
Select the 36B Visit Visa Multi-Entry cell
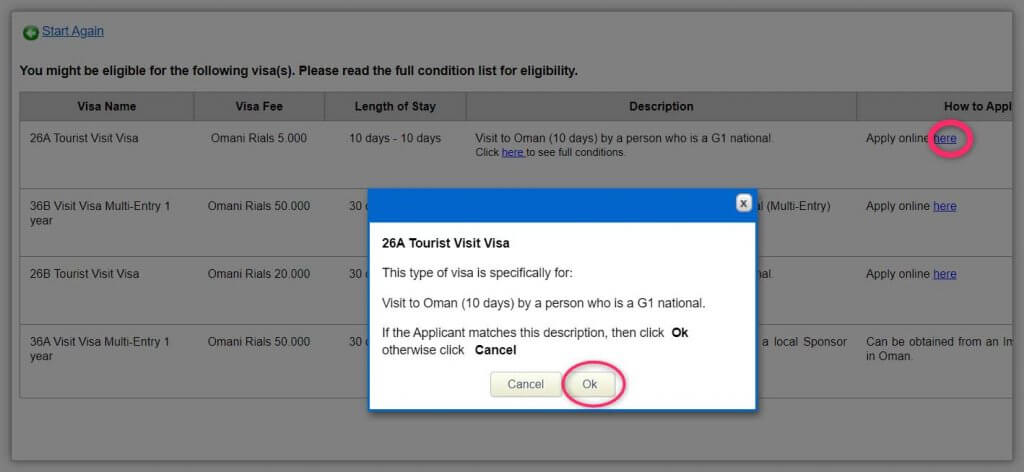click(x=100, y=213)
